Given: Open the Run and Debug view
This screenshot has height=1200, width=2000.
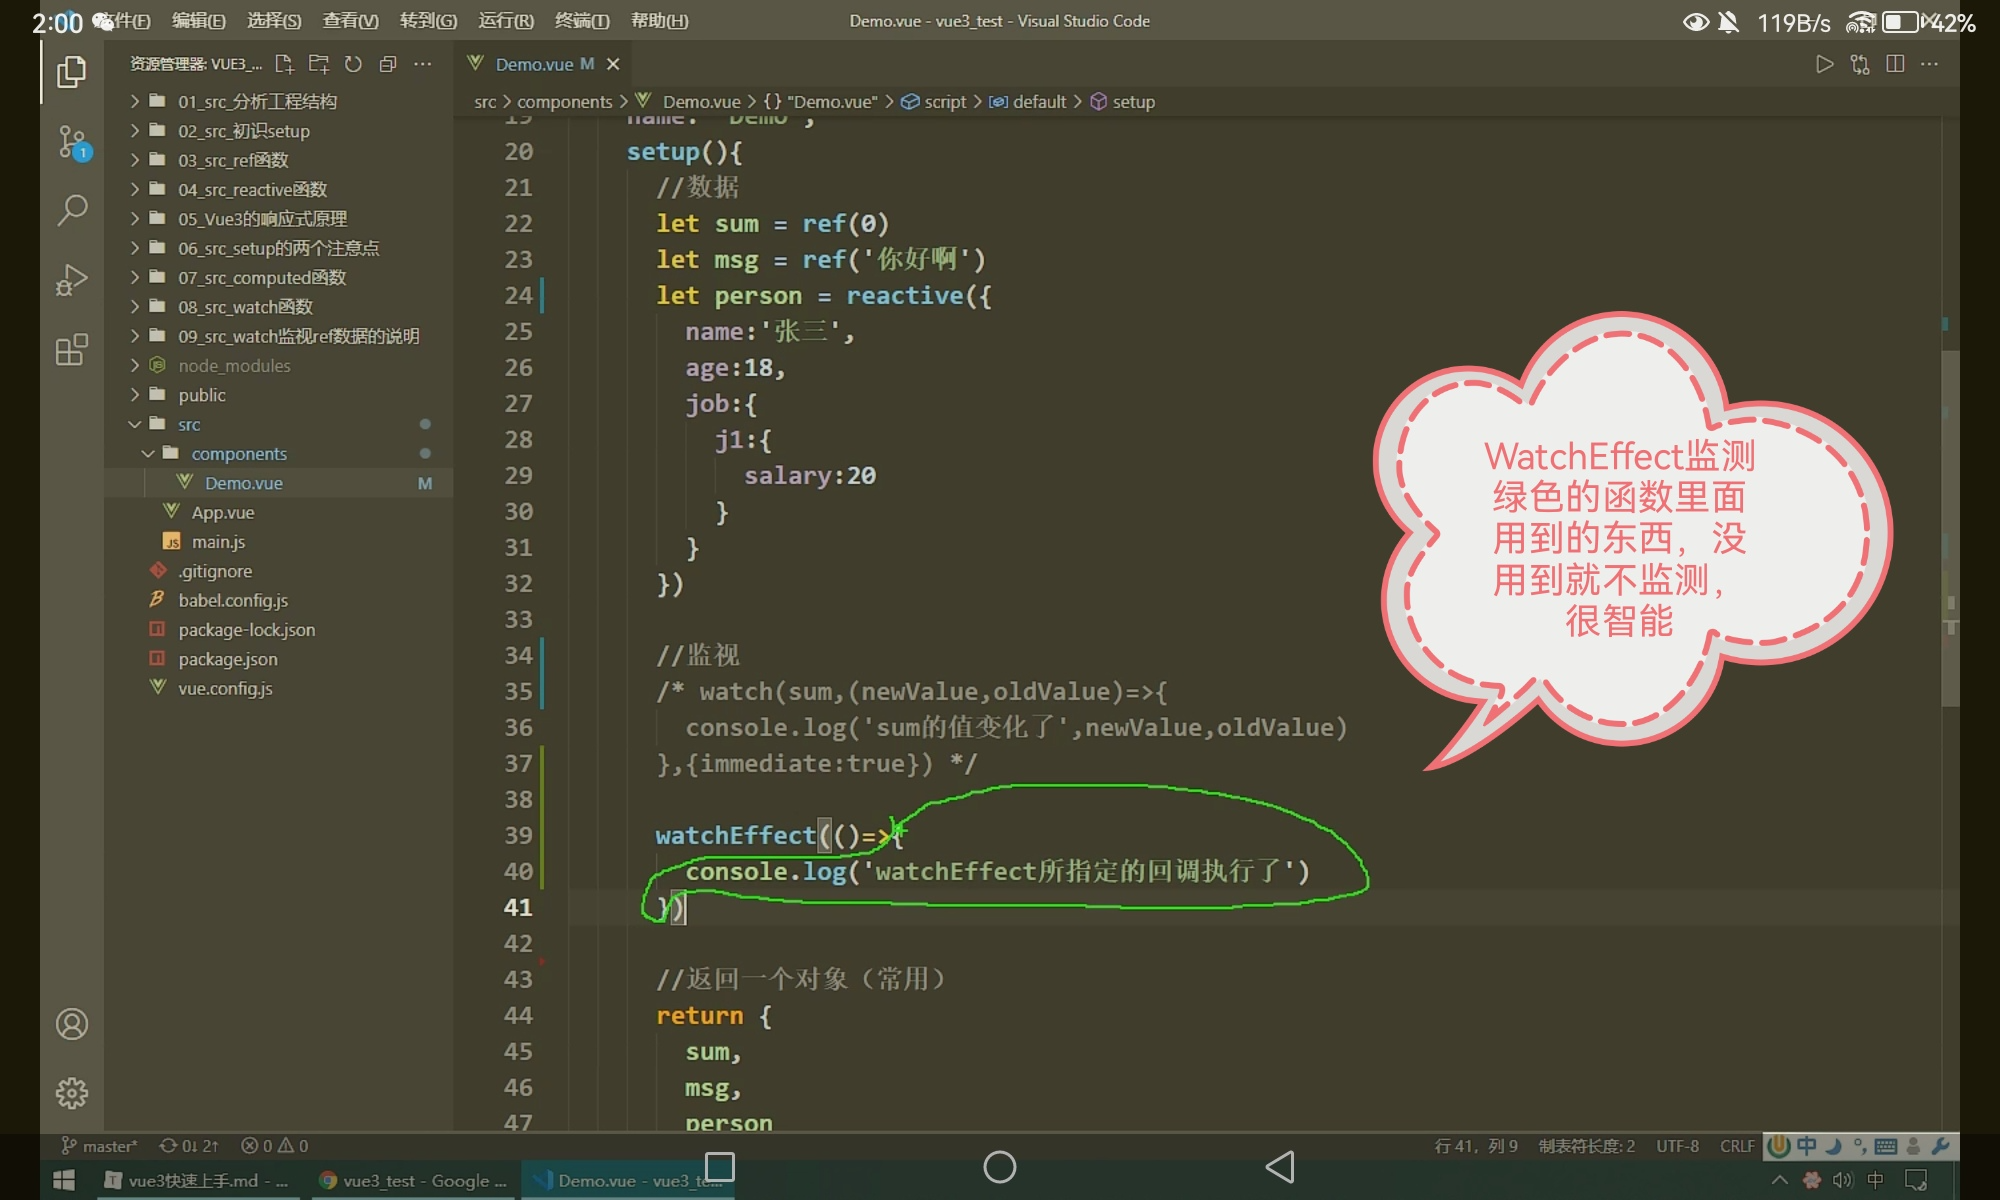Looking at the screenshot, I should coord(72,280).
